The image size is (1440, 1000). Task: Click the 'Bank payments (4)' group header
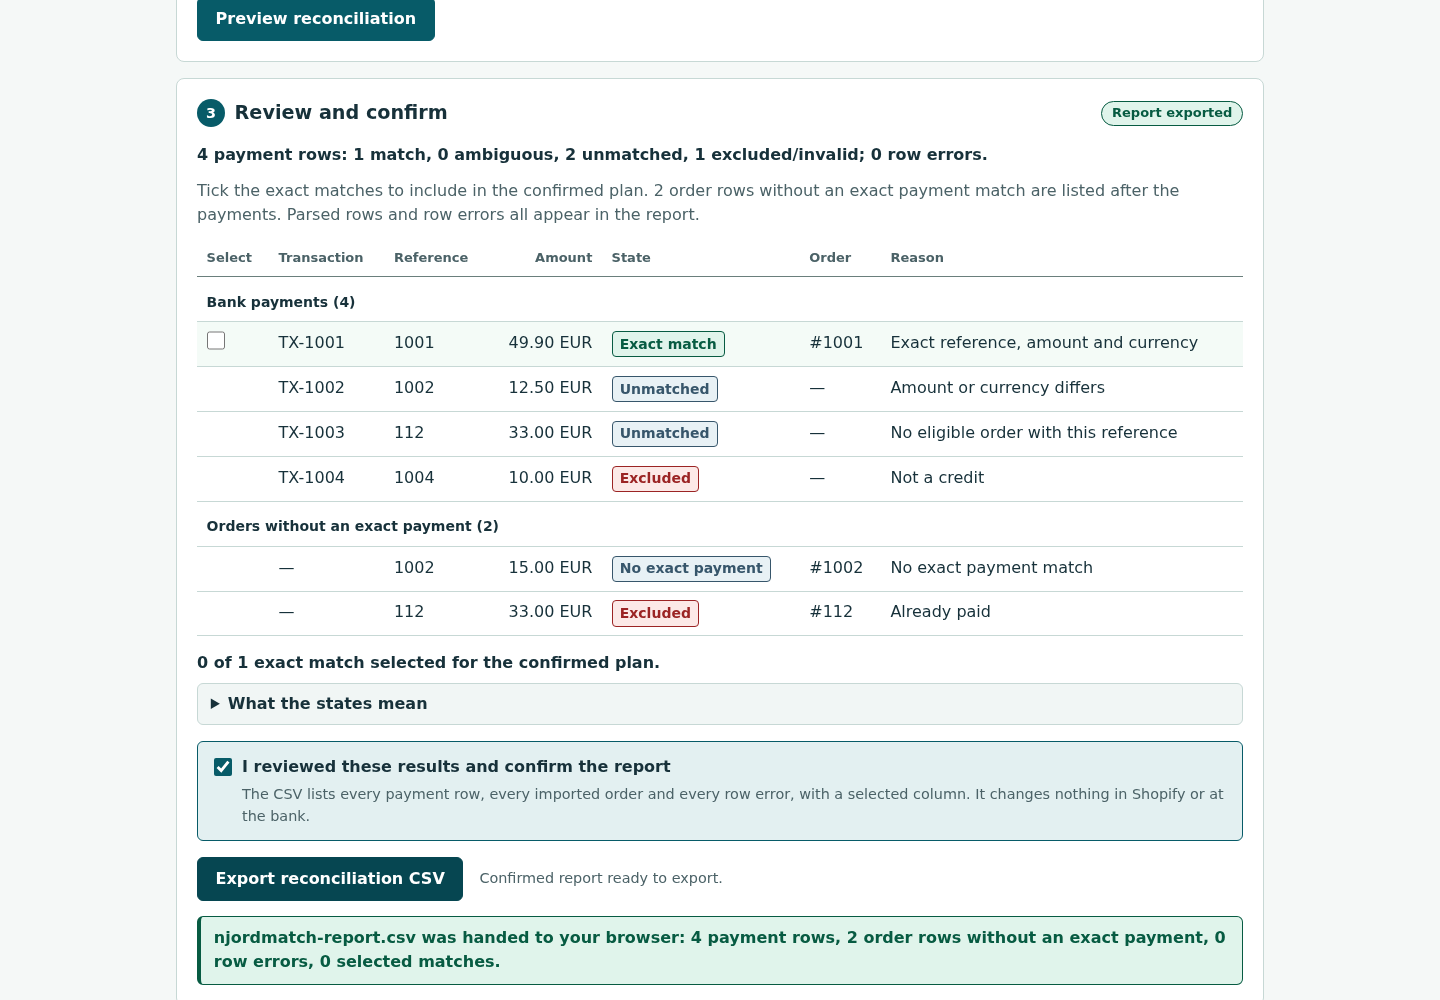coord(281,302)
